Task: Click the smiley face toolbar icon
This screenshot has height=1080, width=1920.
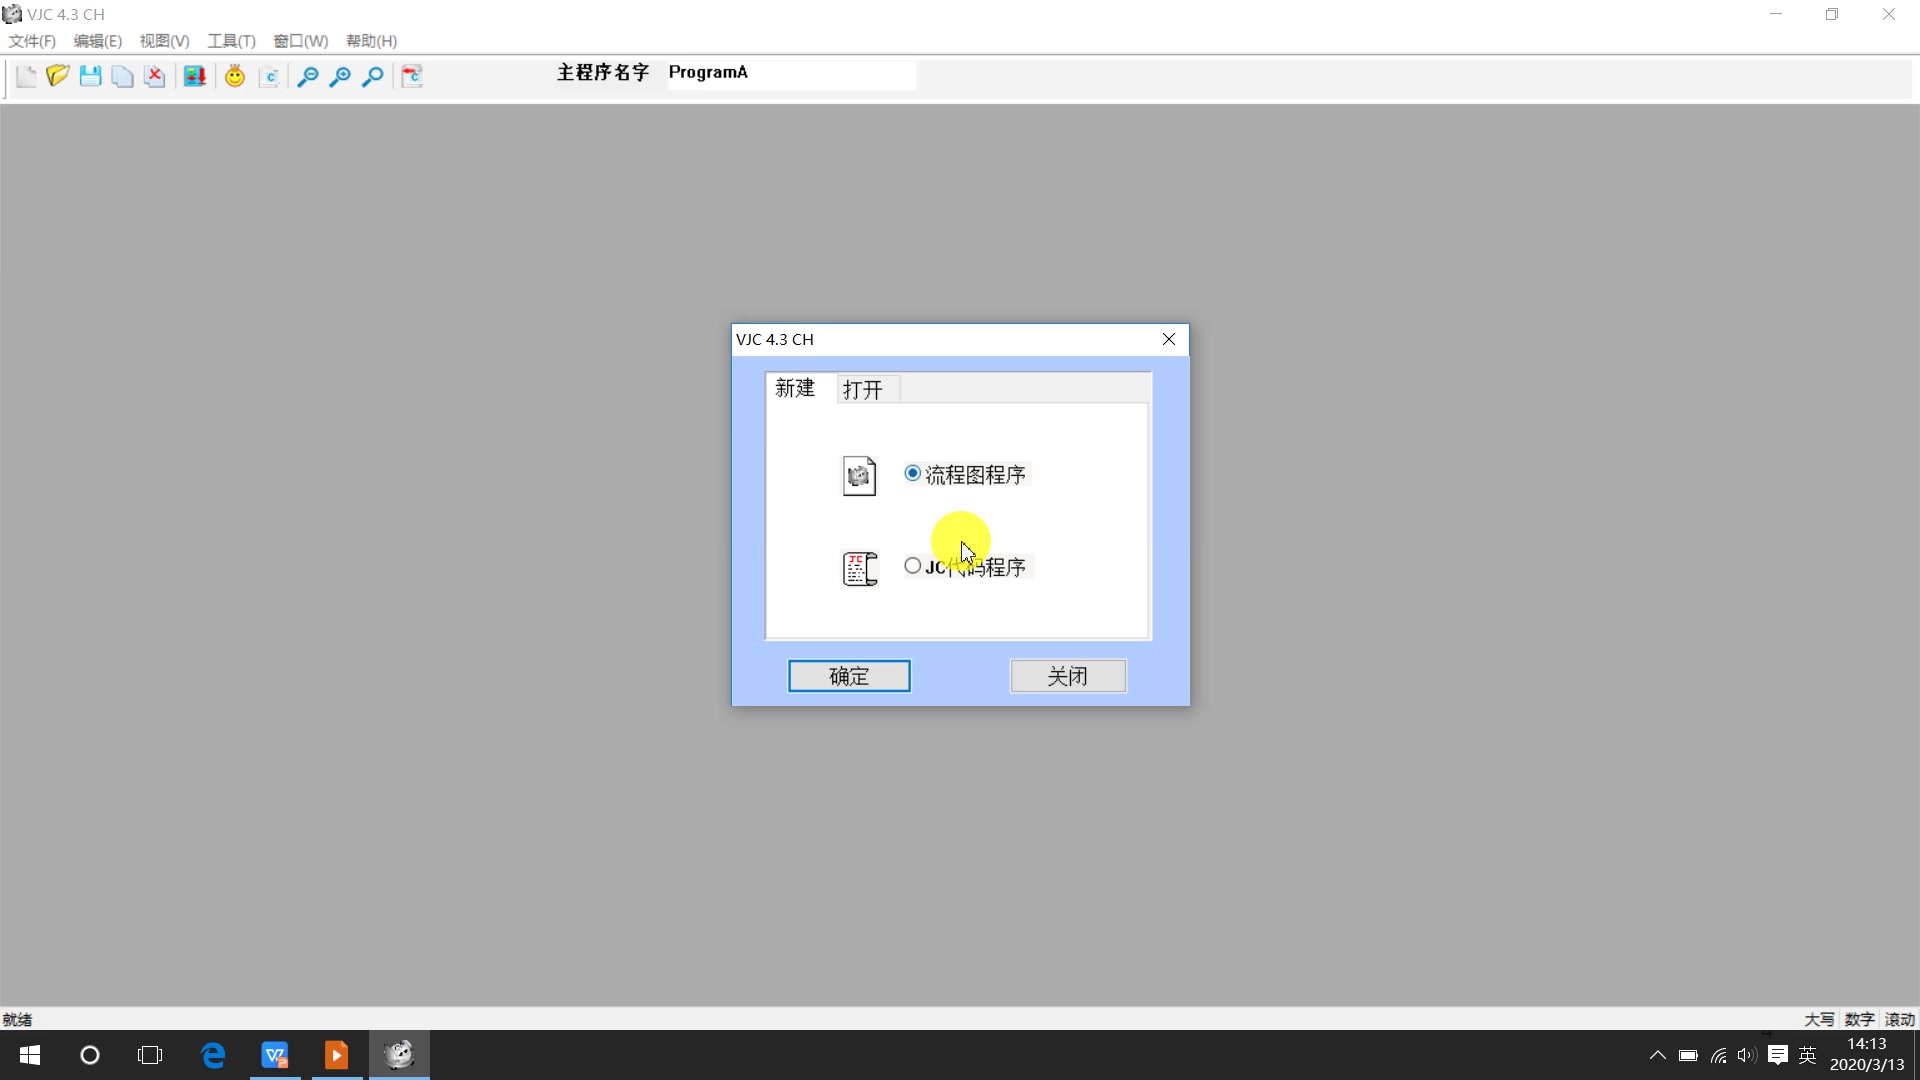Action: [x=235, y=76]
